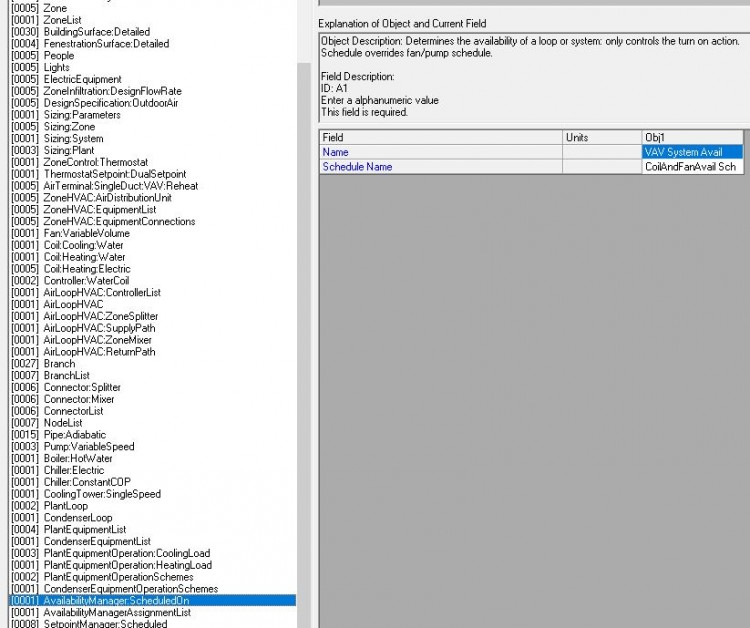
Task: Select Pump:VariableSpeed class
Action: click(x=88, y=446)
